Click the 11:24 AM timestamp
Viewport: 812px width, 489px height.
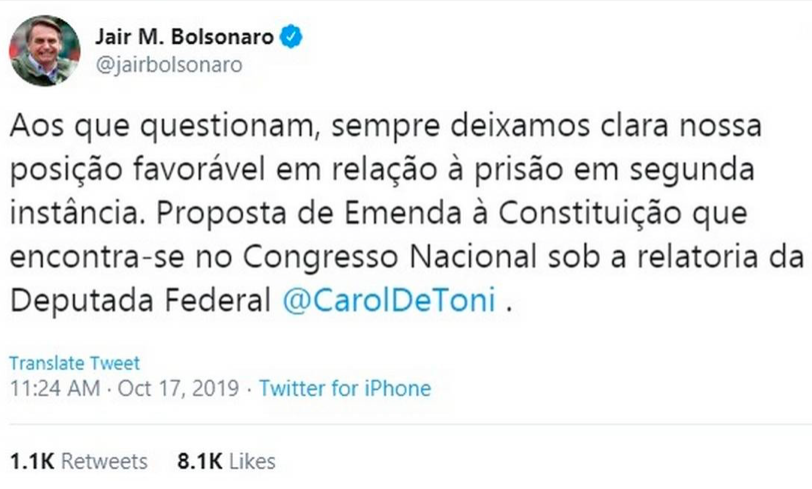(55, 388)
